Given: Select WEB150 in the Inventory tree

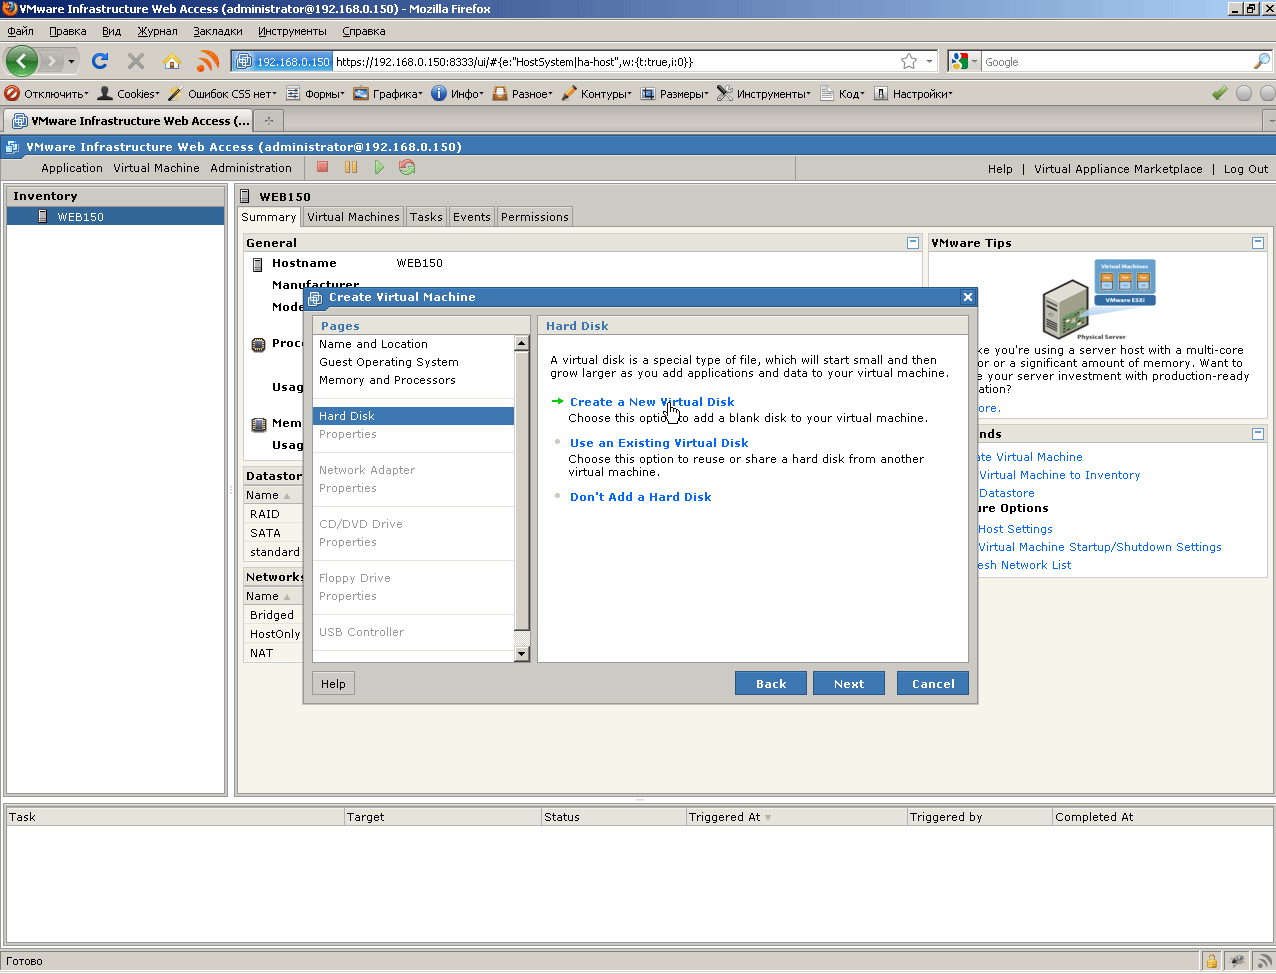Looking at the screenshot, I should [115, 216].
